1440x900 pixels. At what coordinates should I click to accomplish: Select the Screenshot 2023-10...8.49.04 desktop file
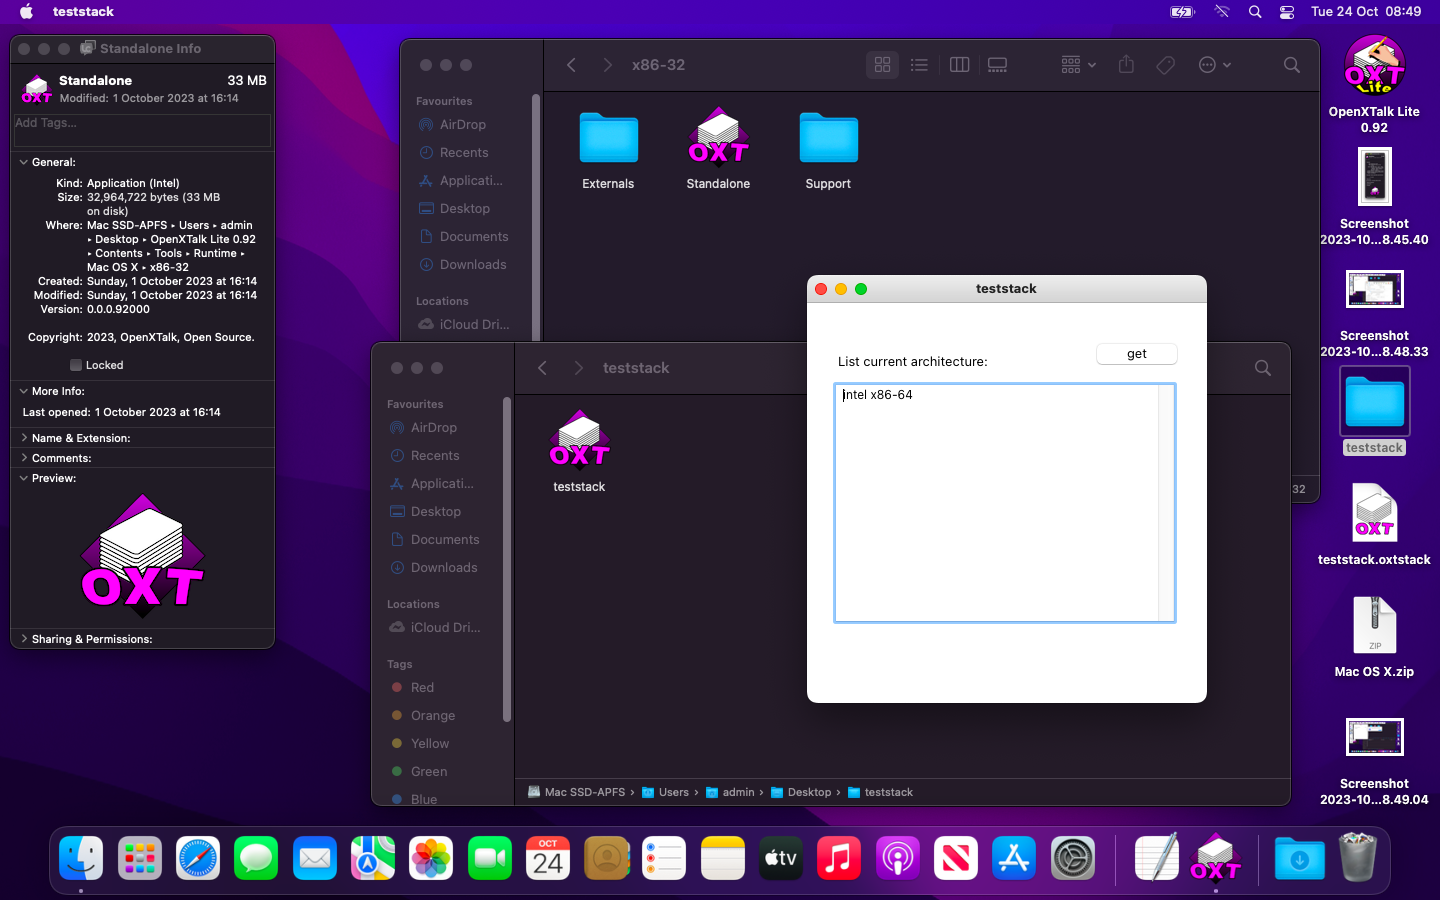pyautogui.click(x=1374, y=737)
